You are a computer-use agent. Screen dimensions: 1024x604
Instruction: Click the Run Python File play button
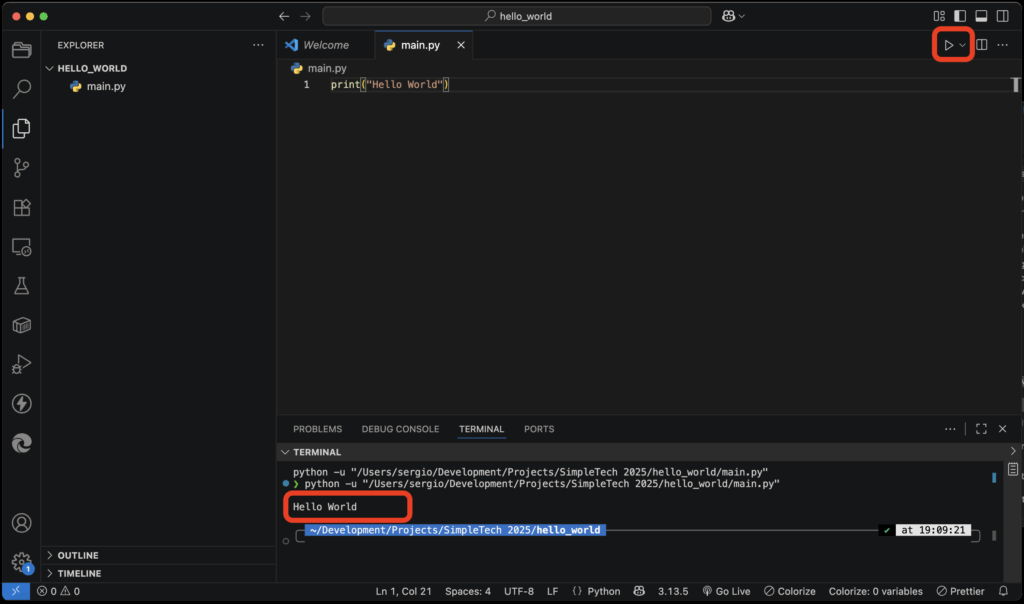(948, 45)
